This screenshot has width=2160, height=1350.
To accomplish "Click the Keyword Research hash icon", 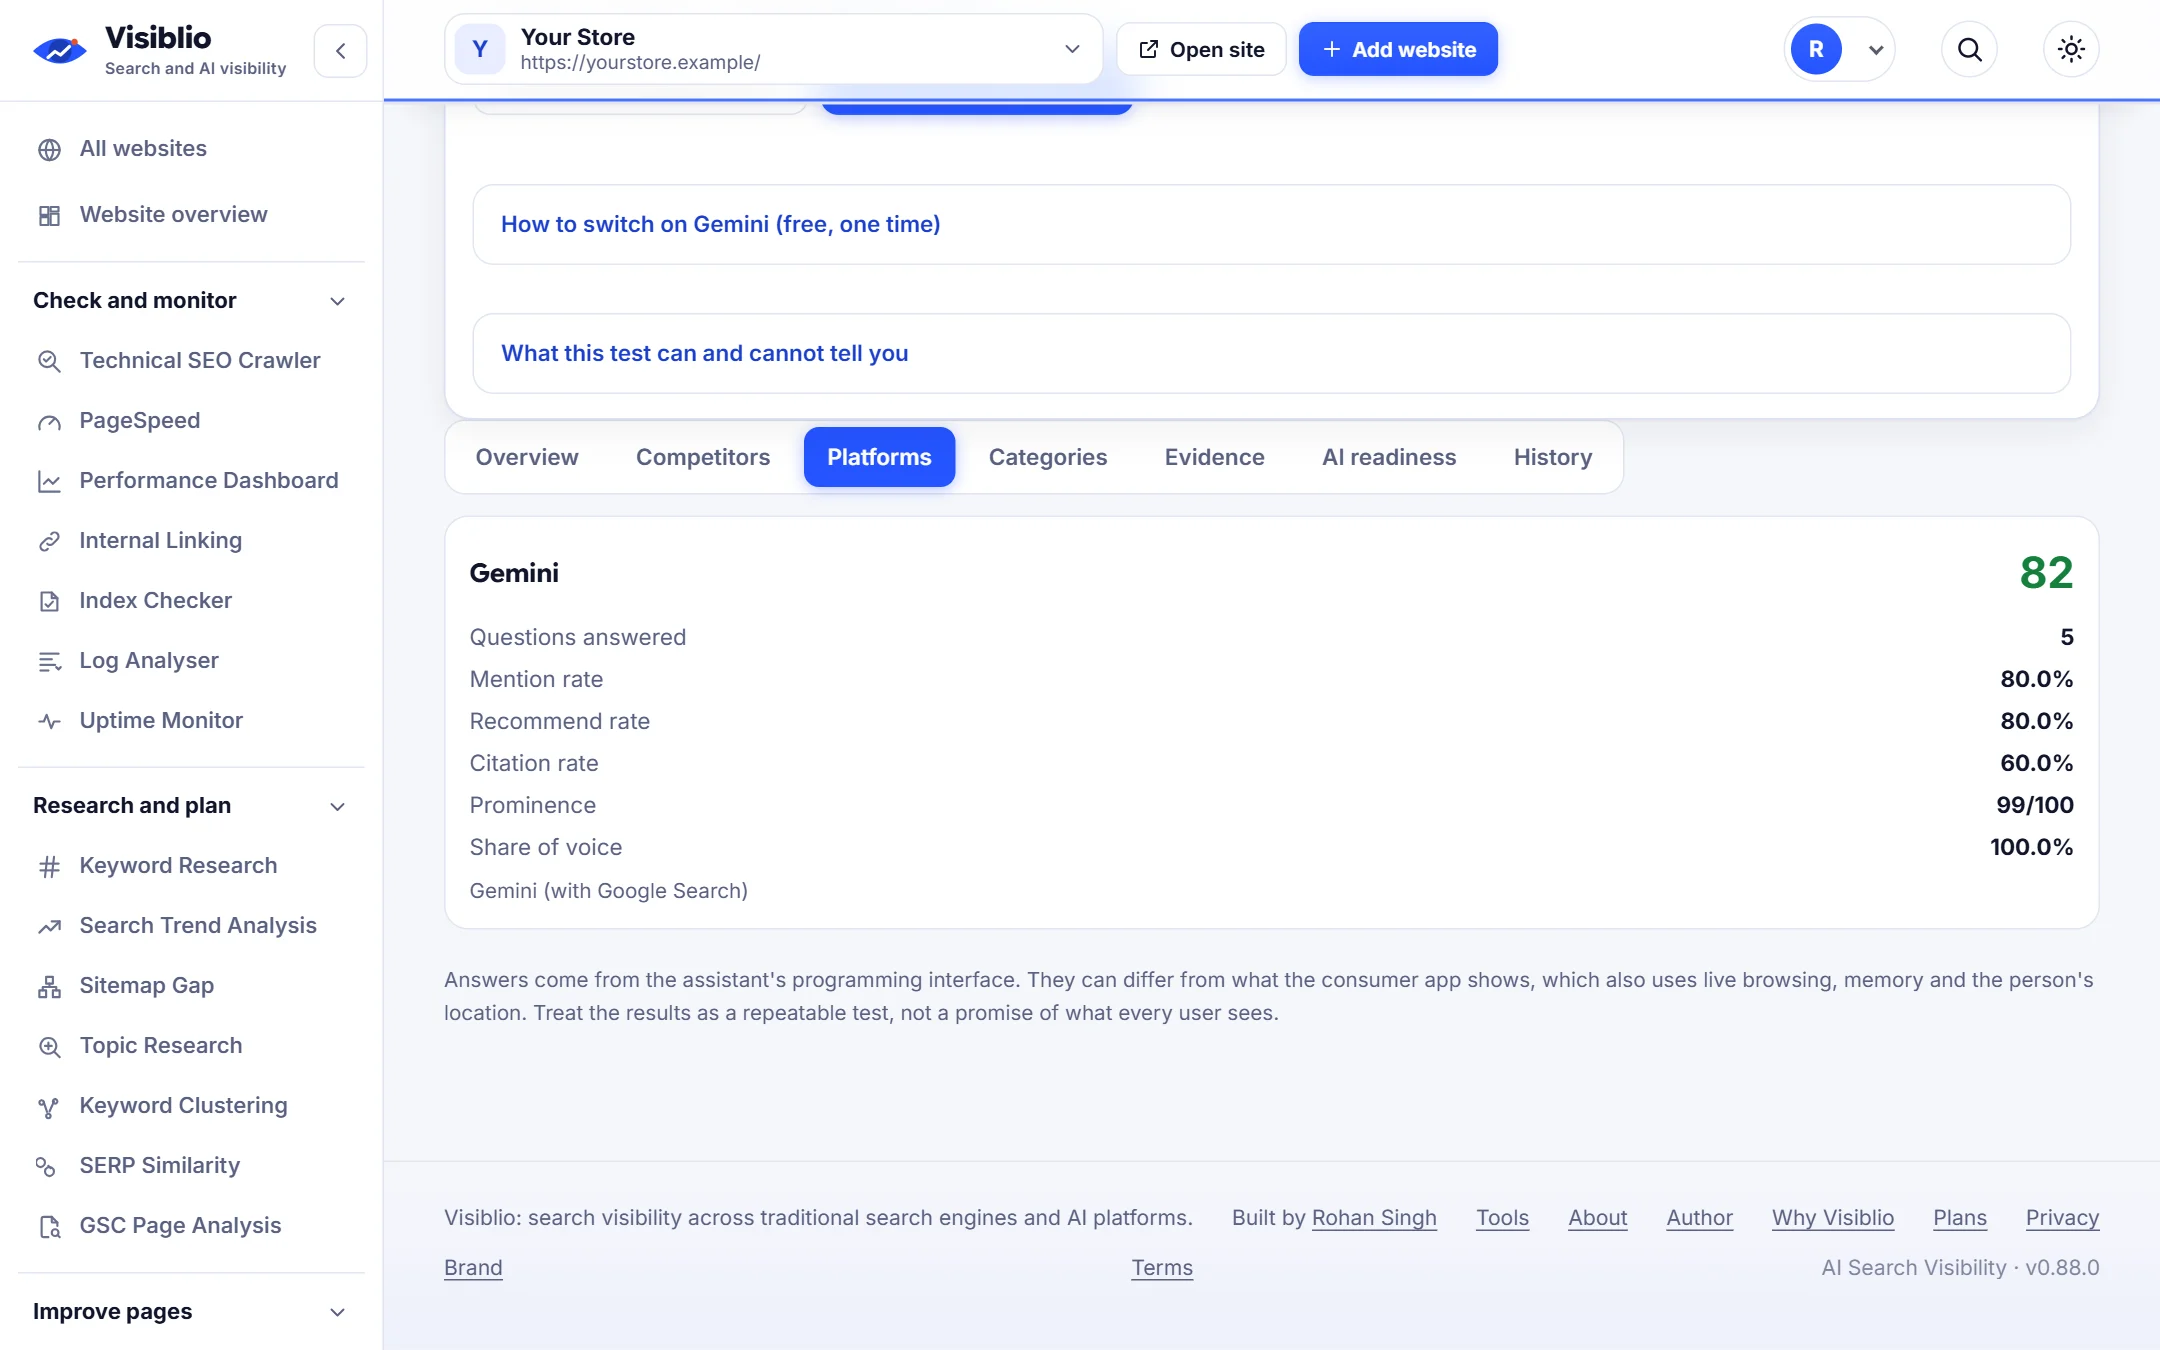I will tap(49, 866).
